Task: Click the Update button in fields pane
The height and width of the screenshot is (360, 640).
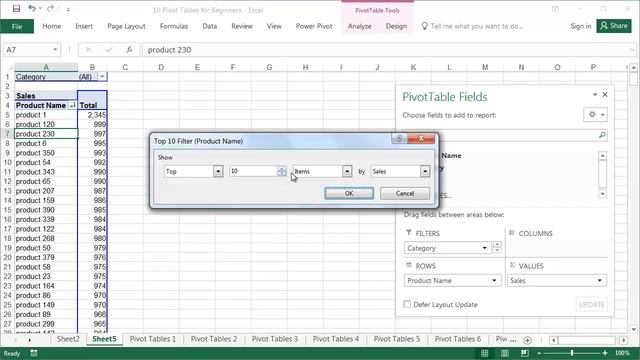Action: click(591, 304)
